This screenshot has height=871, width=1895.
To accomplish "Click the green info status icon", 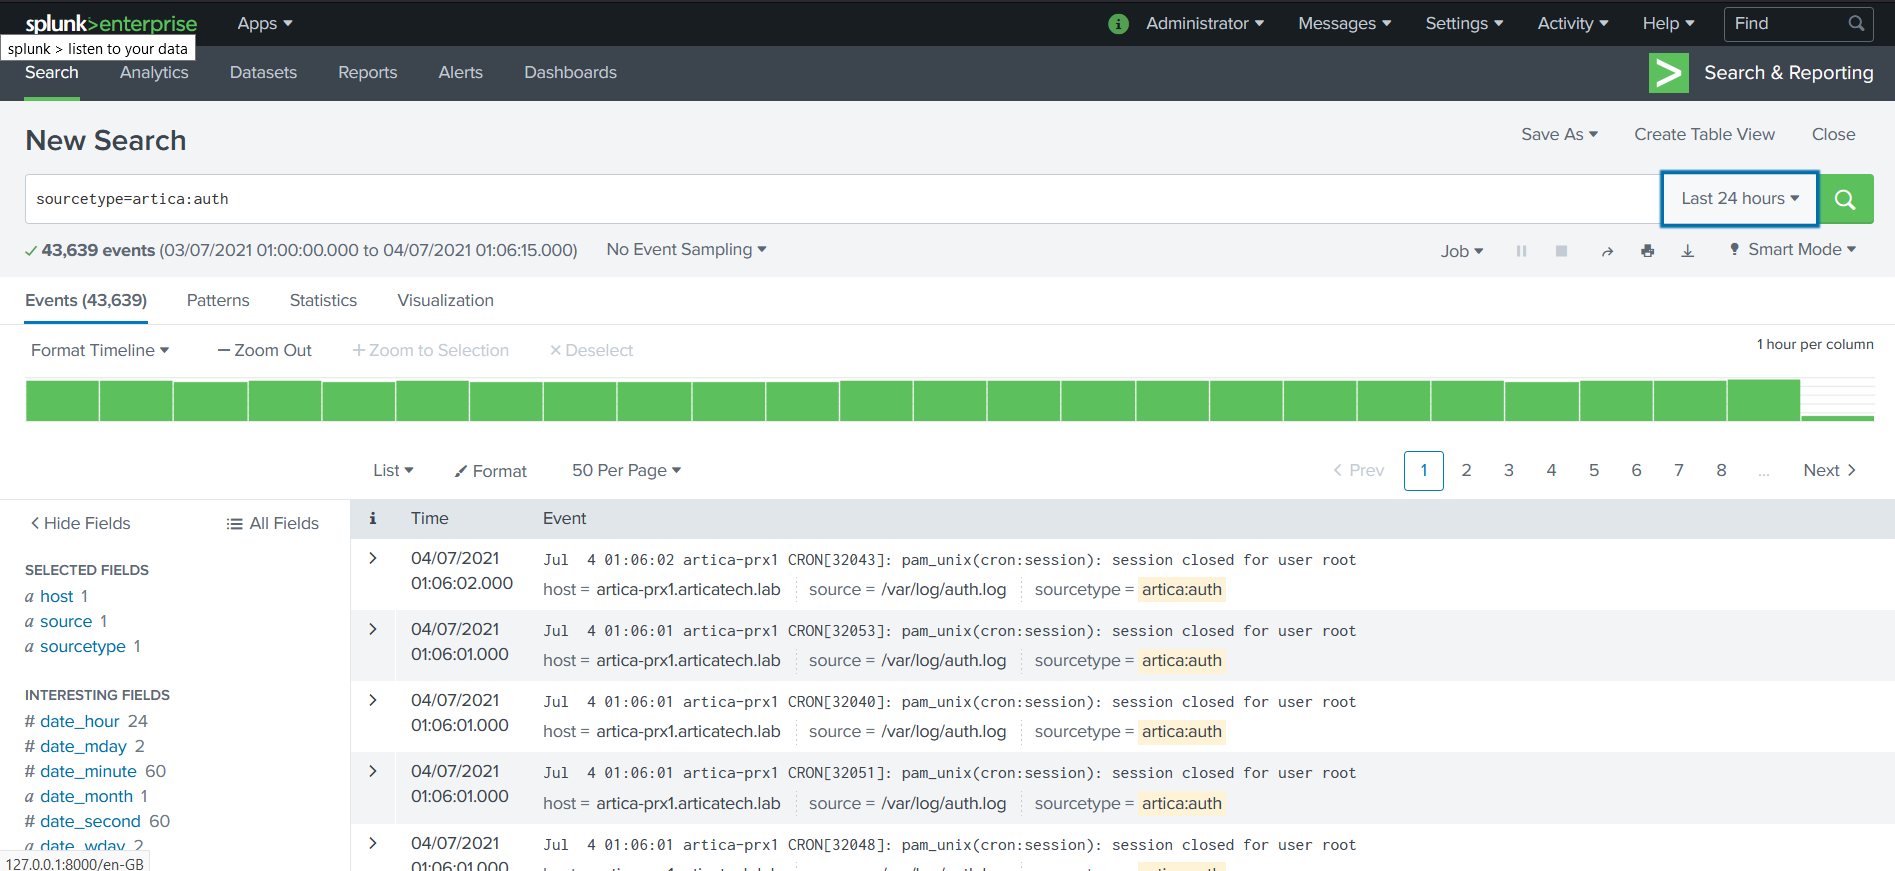I will (x=1118, y=23).
